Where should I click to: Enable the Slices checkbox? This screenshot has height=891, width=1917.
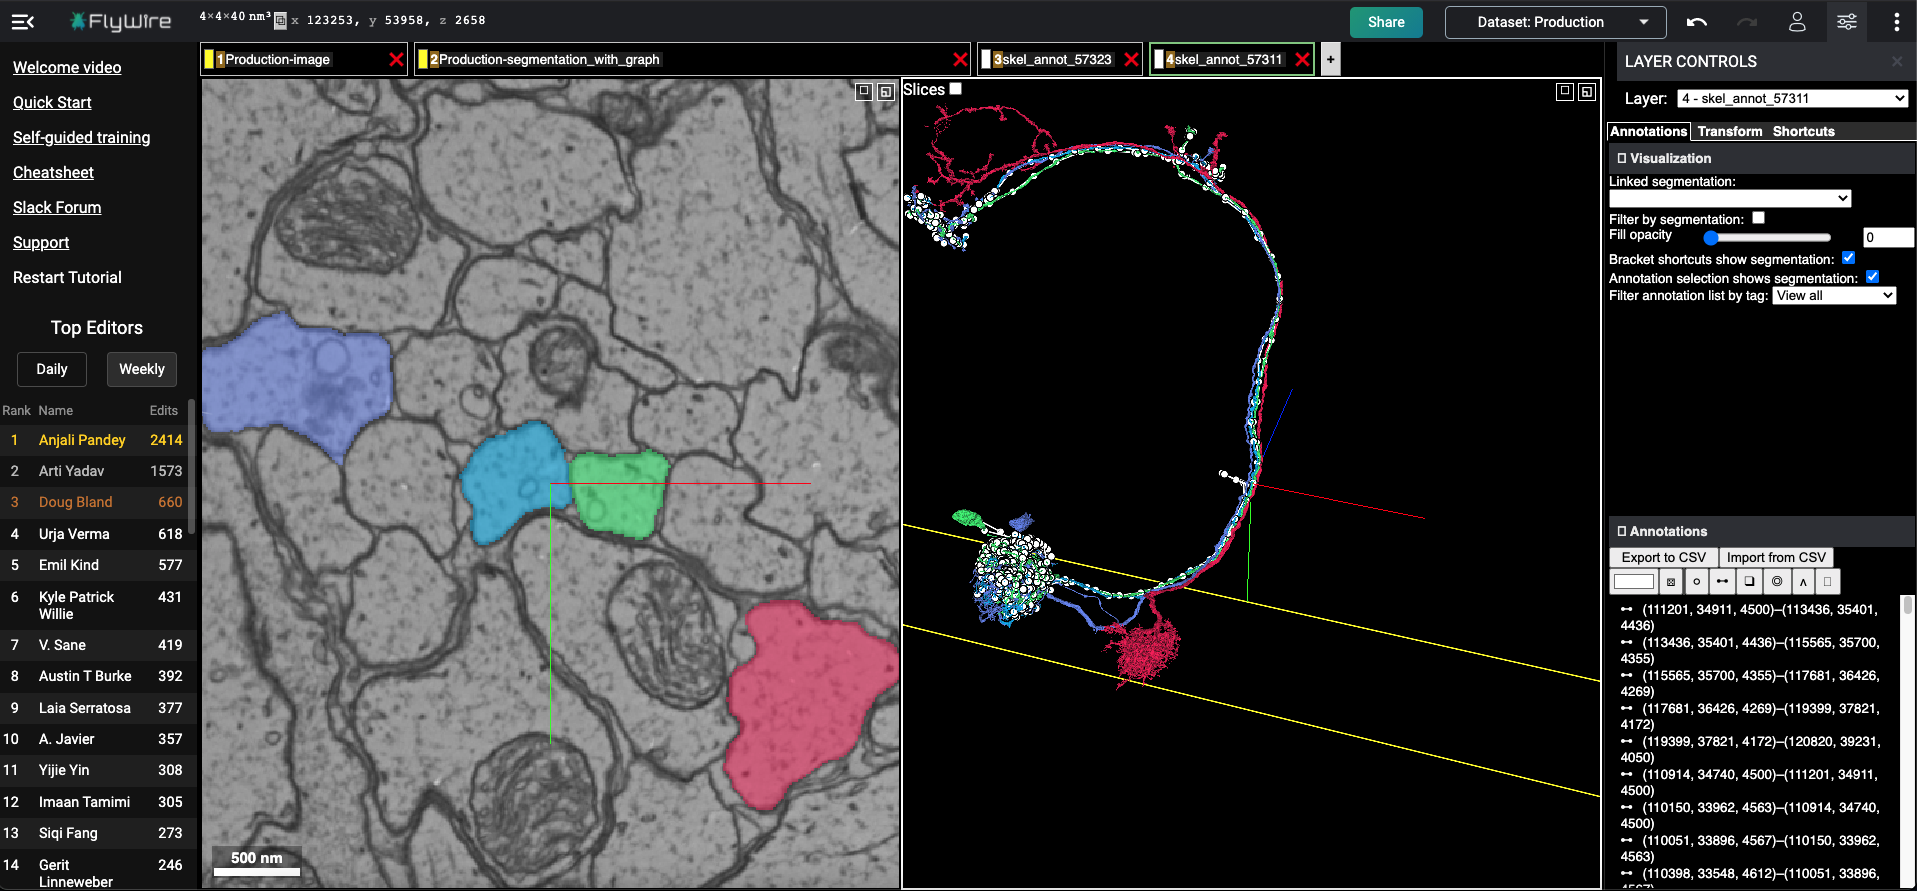click(956, 89)
